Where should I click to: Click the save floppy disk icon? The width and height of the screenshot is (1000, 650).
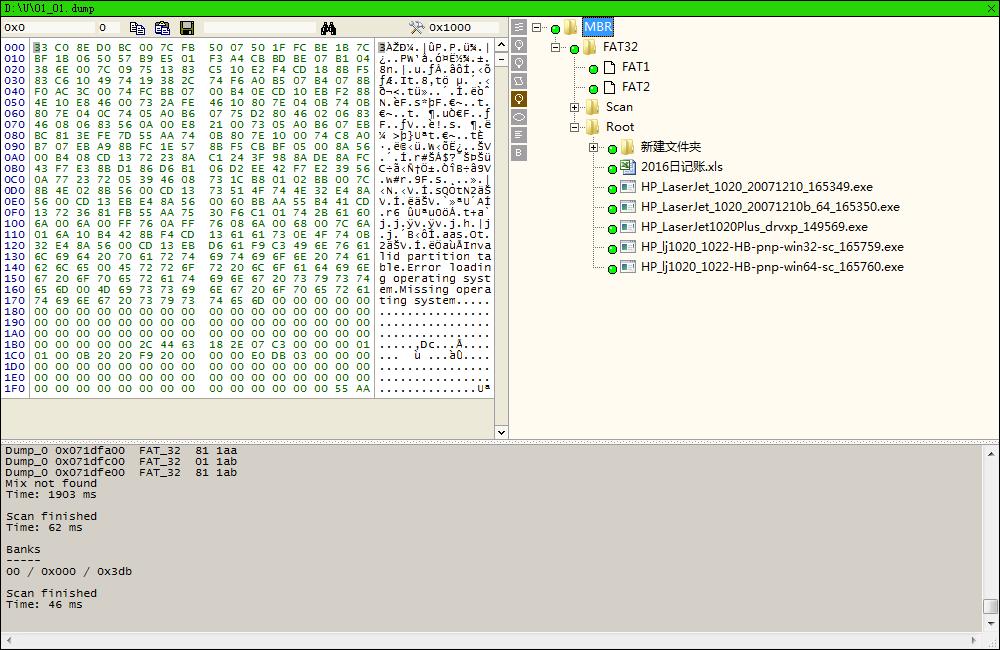pyautogui.click(x=187, y=28)
